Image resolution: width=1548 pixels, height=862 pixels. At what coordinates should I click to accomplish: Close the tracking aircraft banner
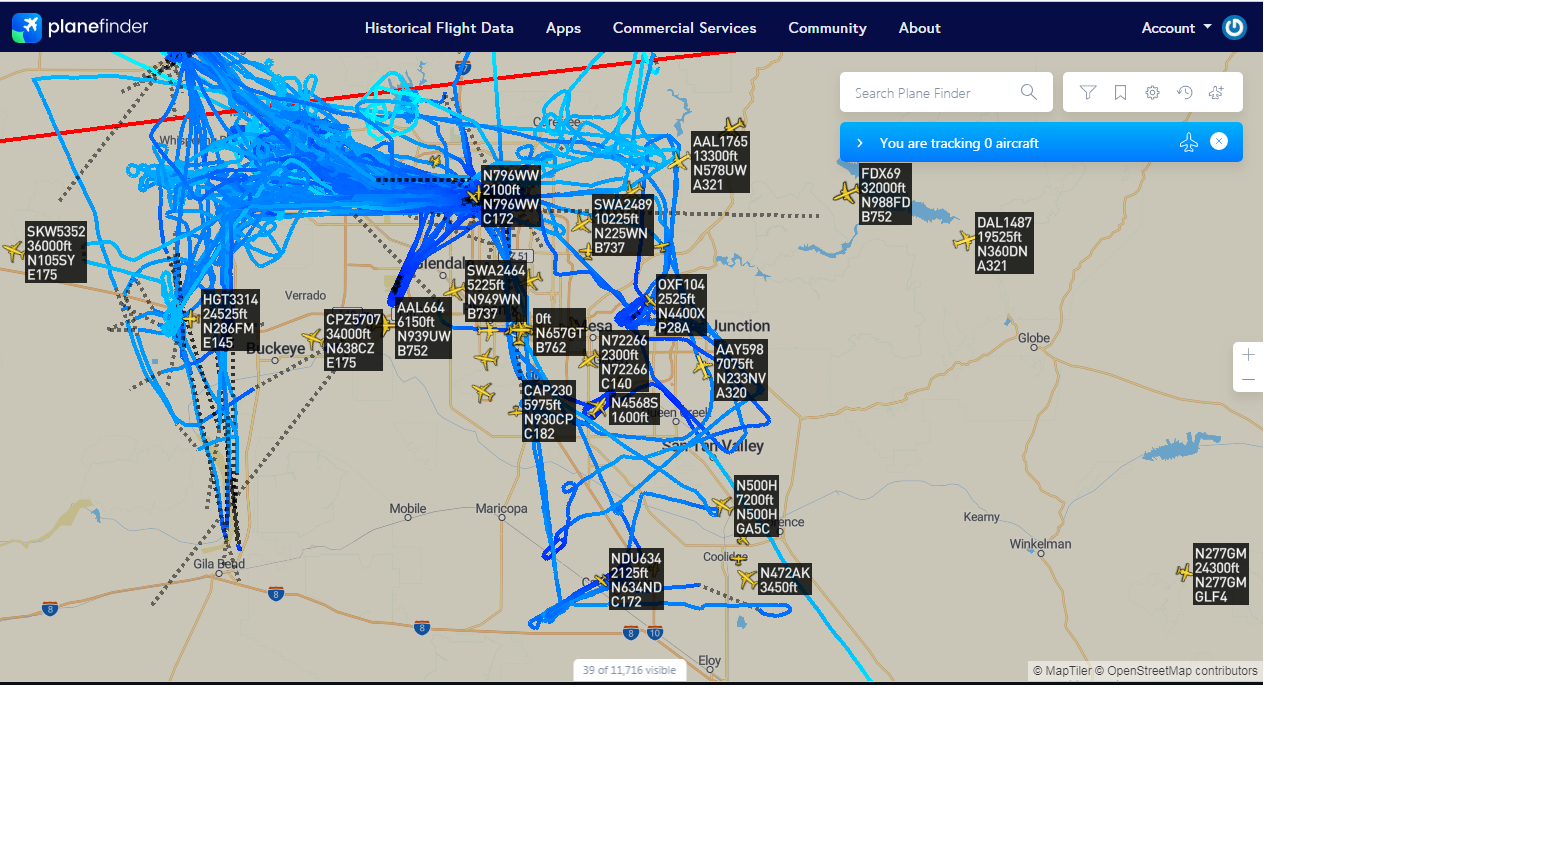1219,142
